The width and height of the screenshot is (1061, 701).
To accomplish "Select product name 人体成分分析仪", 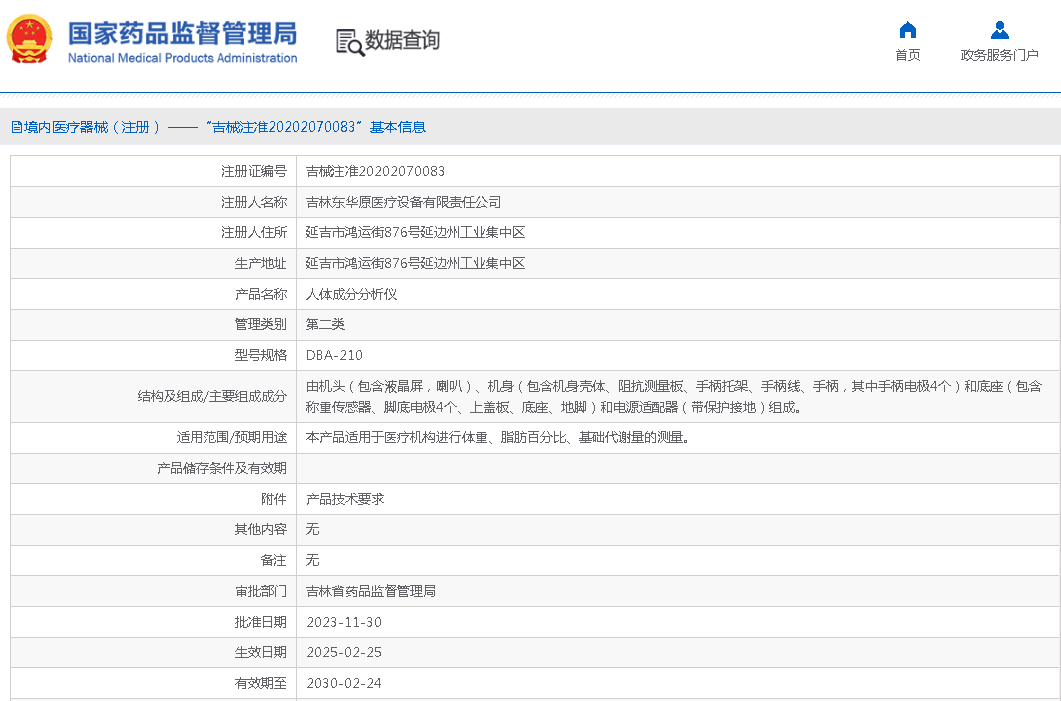I will 351,294.
